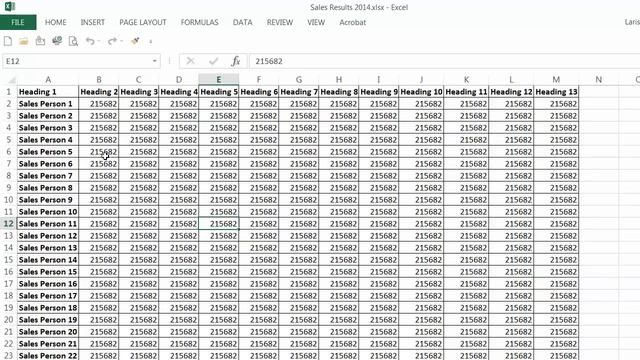Open Insert Function with the fx icon
Image resolution: width=640 pixels, height=360 pixels.
(236, 61)
